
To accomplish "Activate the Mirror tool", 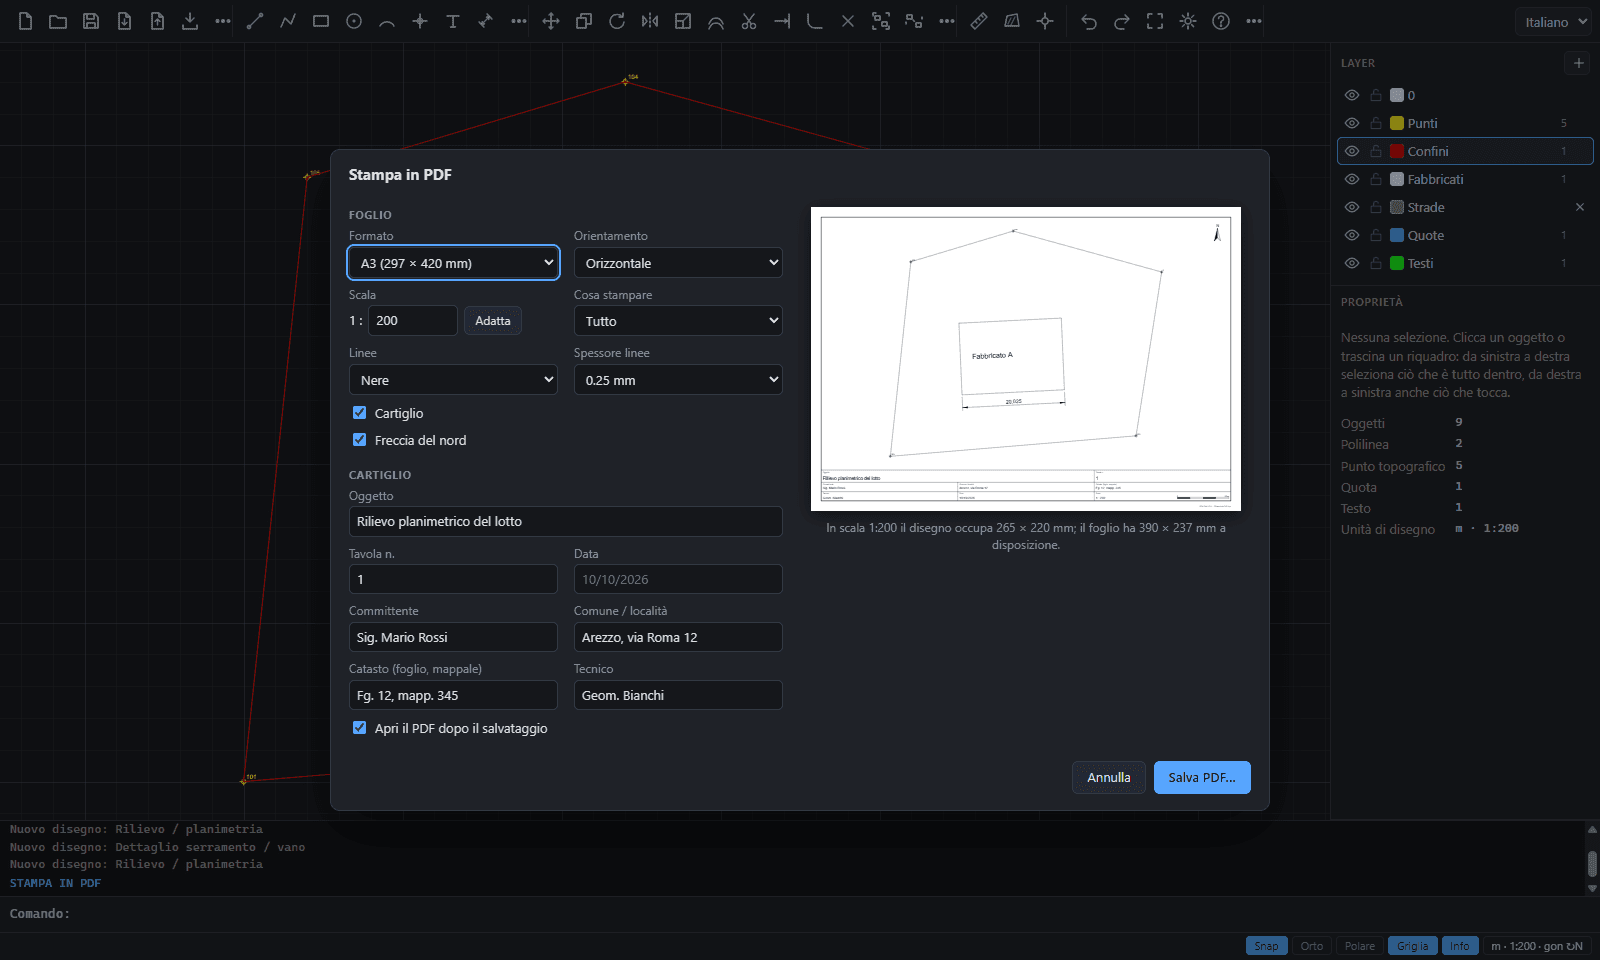I will point(650,21).
